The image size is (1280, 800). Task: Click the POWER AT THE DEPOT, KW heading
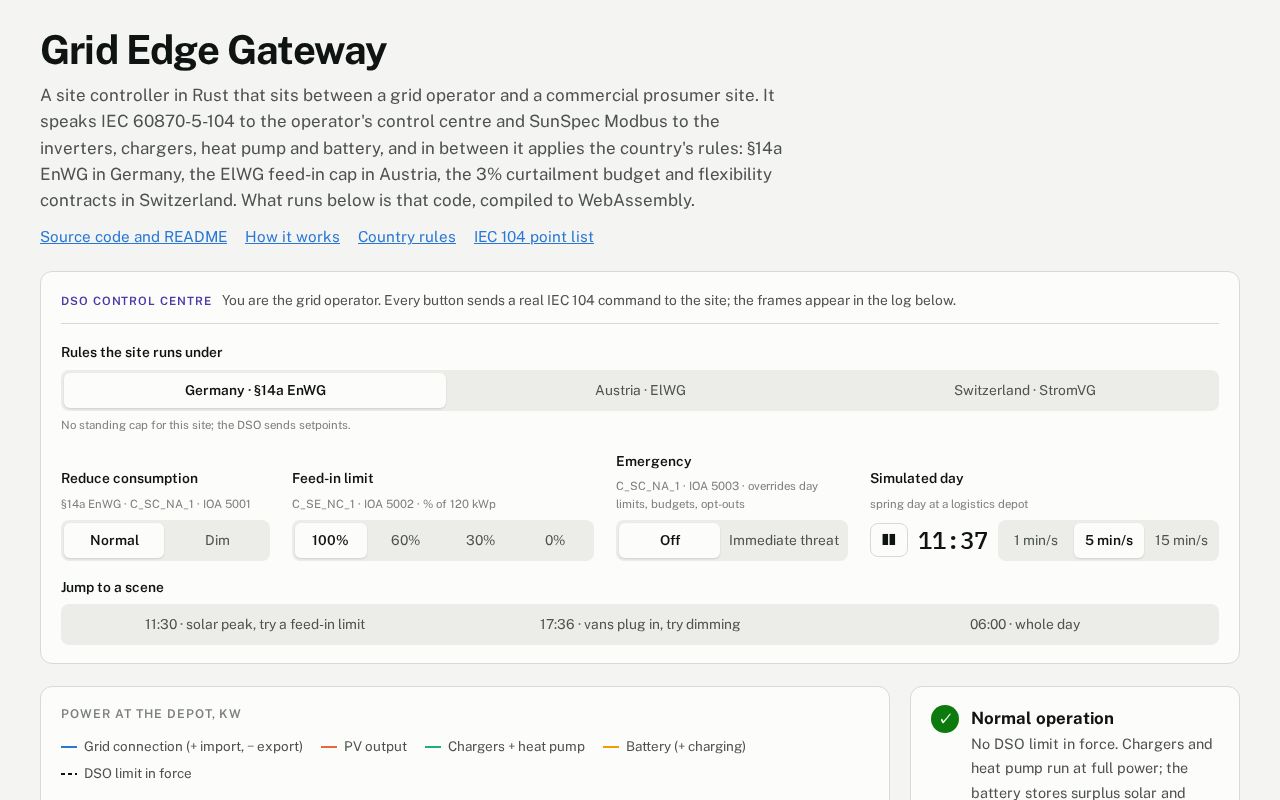151,714
